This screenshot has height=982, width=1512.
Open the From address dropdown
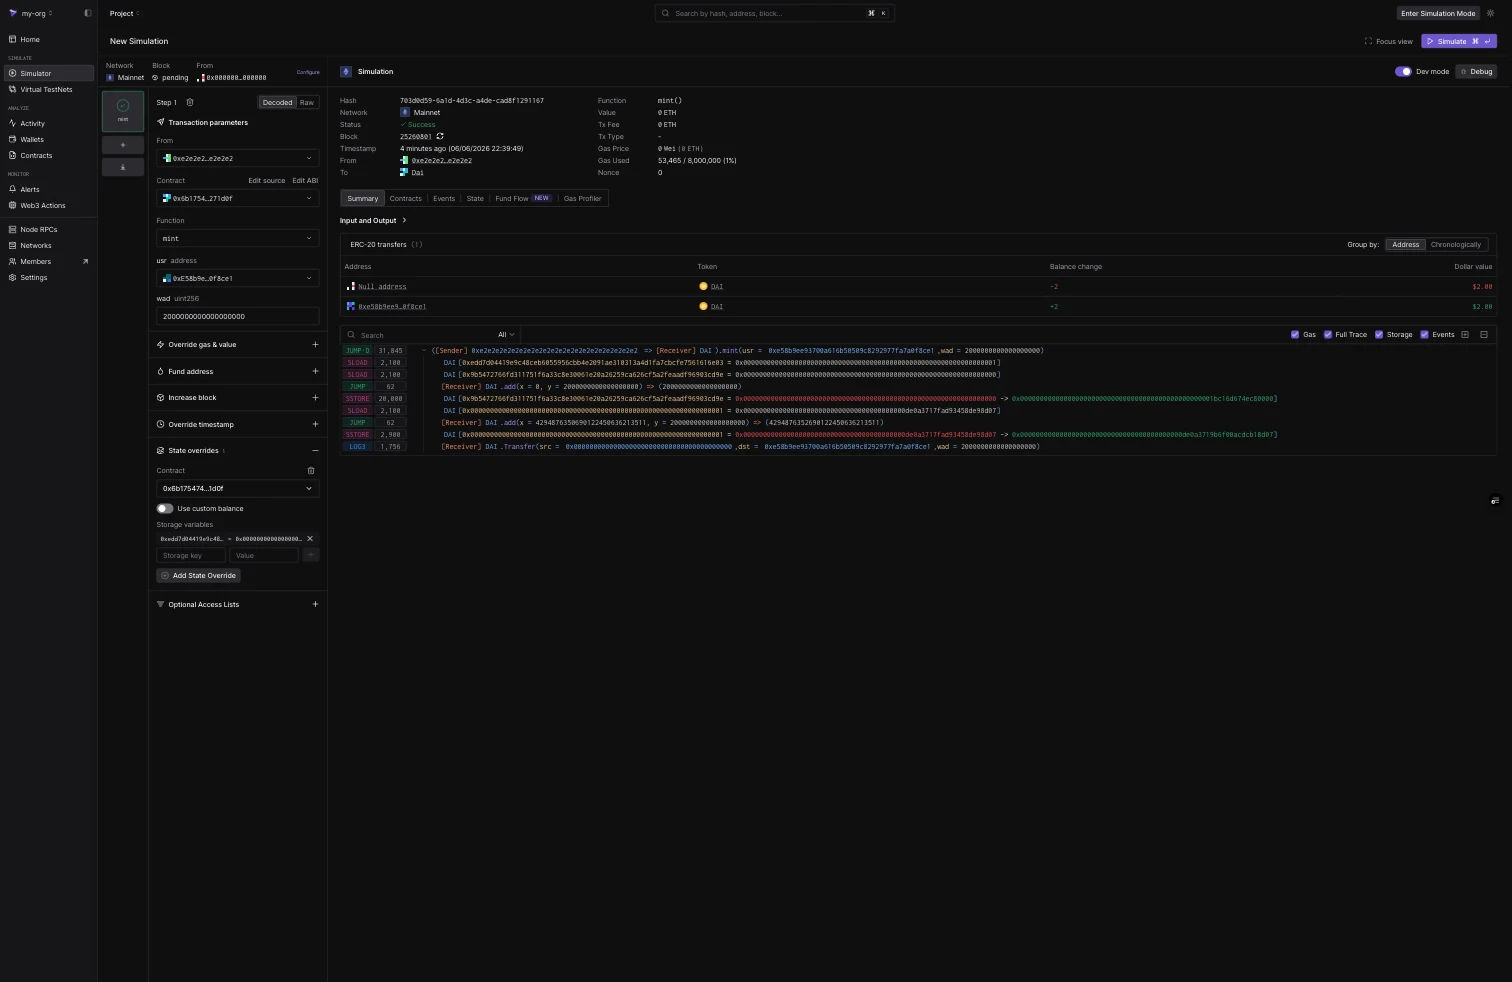[238, 158]
